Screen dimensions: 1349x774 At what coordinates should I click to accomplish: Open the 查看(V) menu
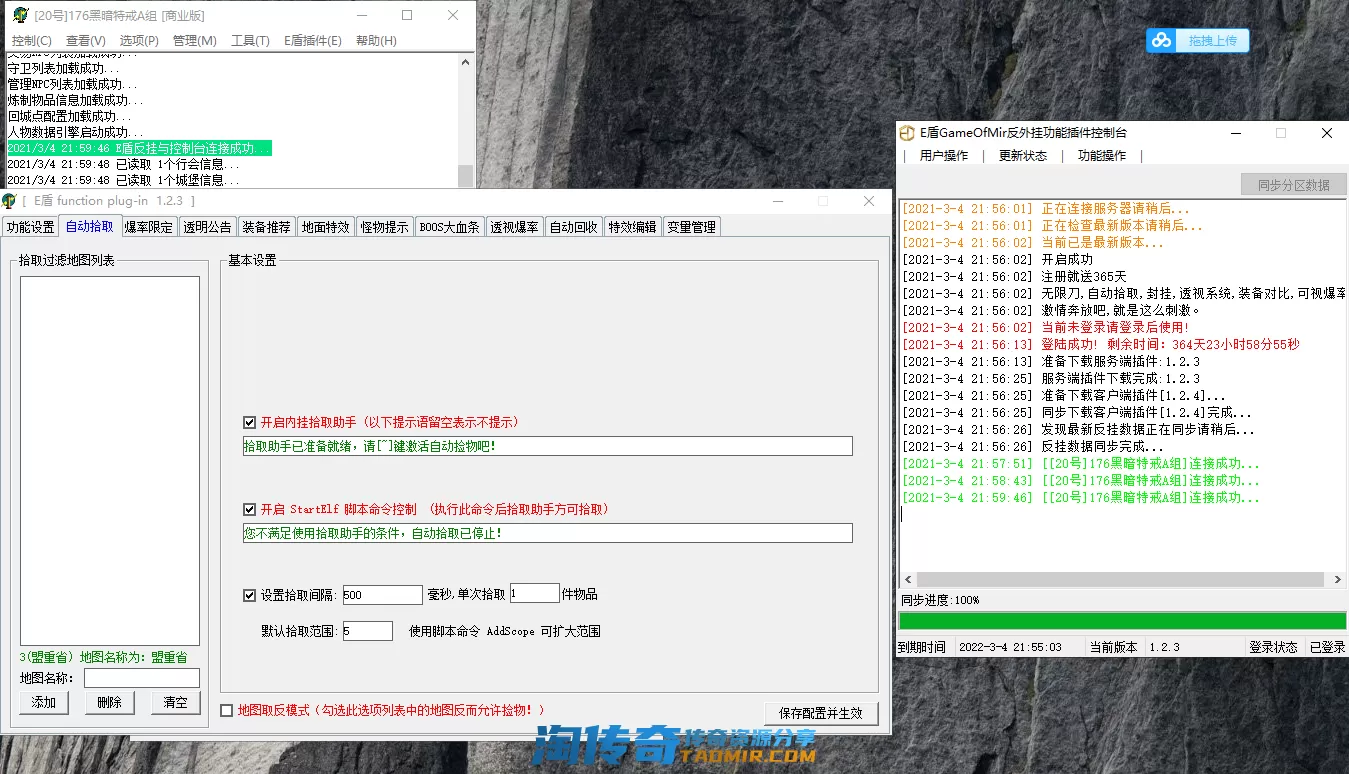85,41
